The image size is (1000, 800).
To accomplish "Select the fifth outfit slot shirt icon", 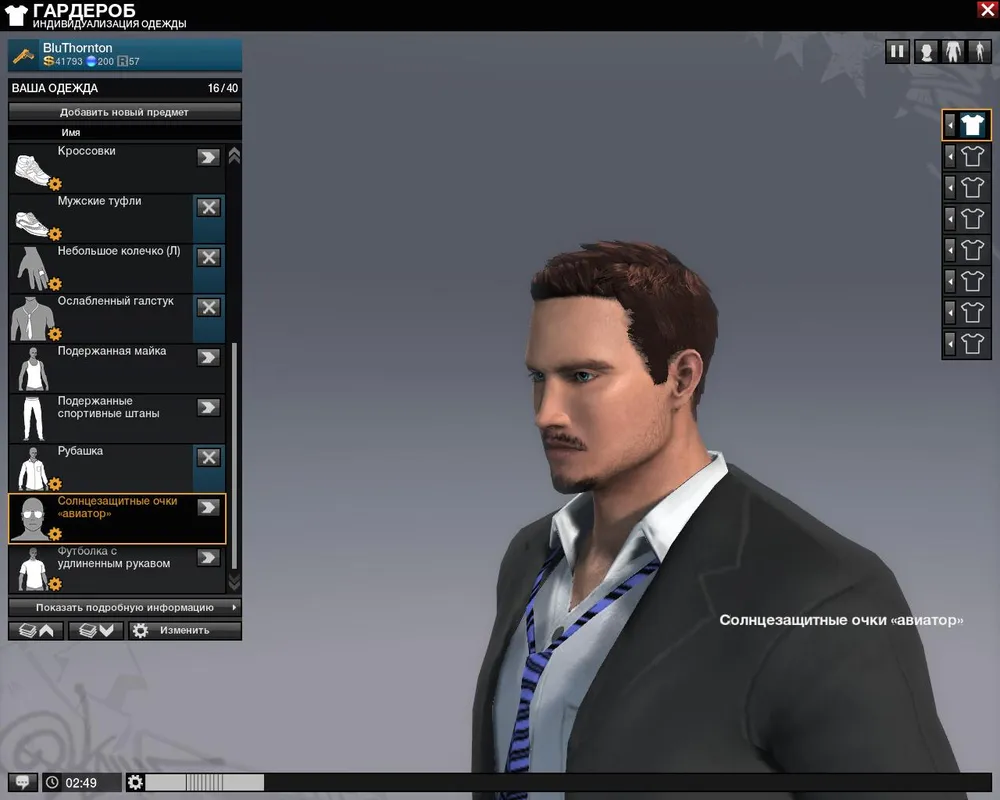I will pos(973,250).
